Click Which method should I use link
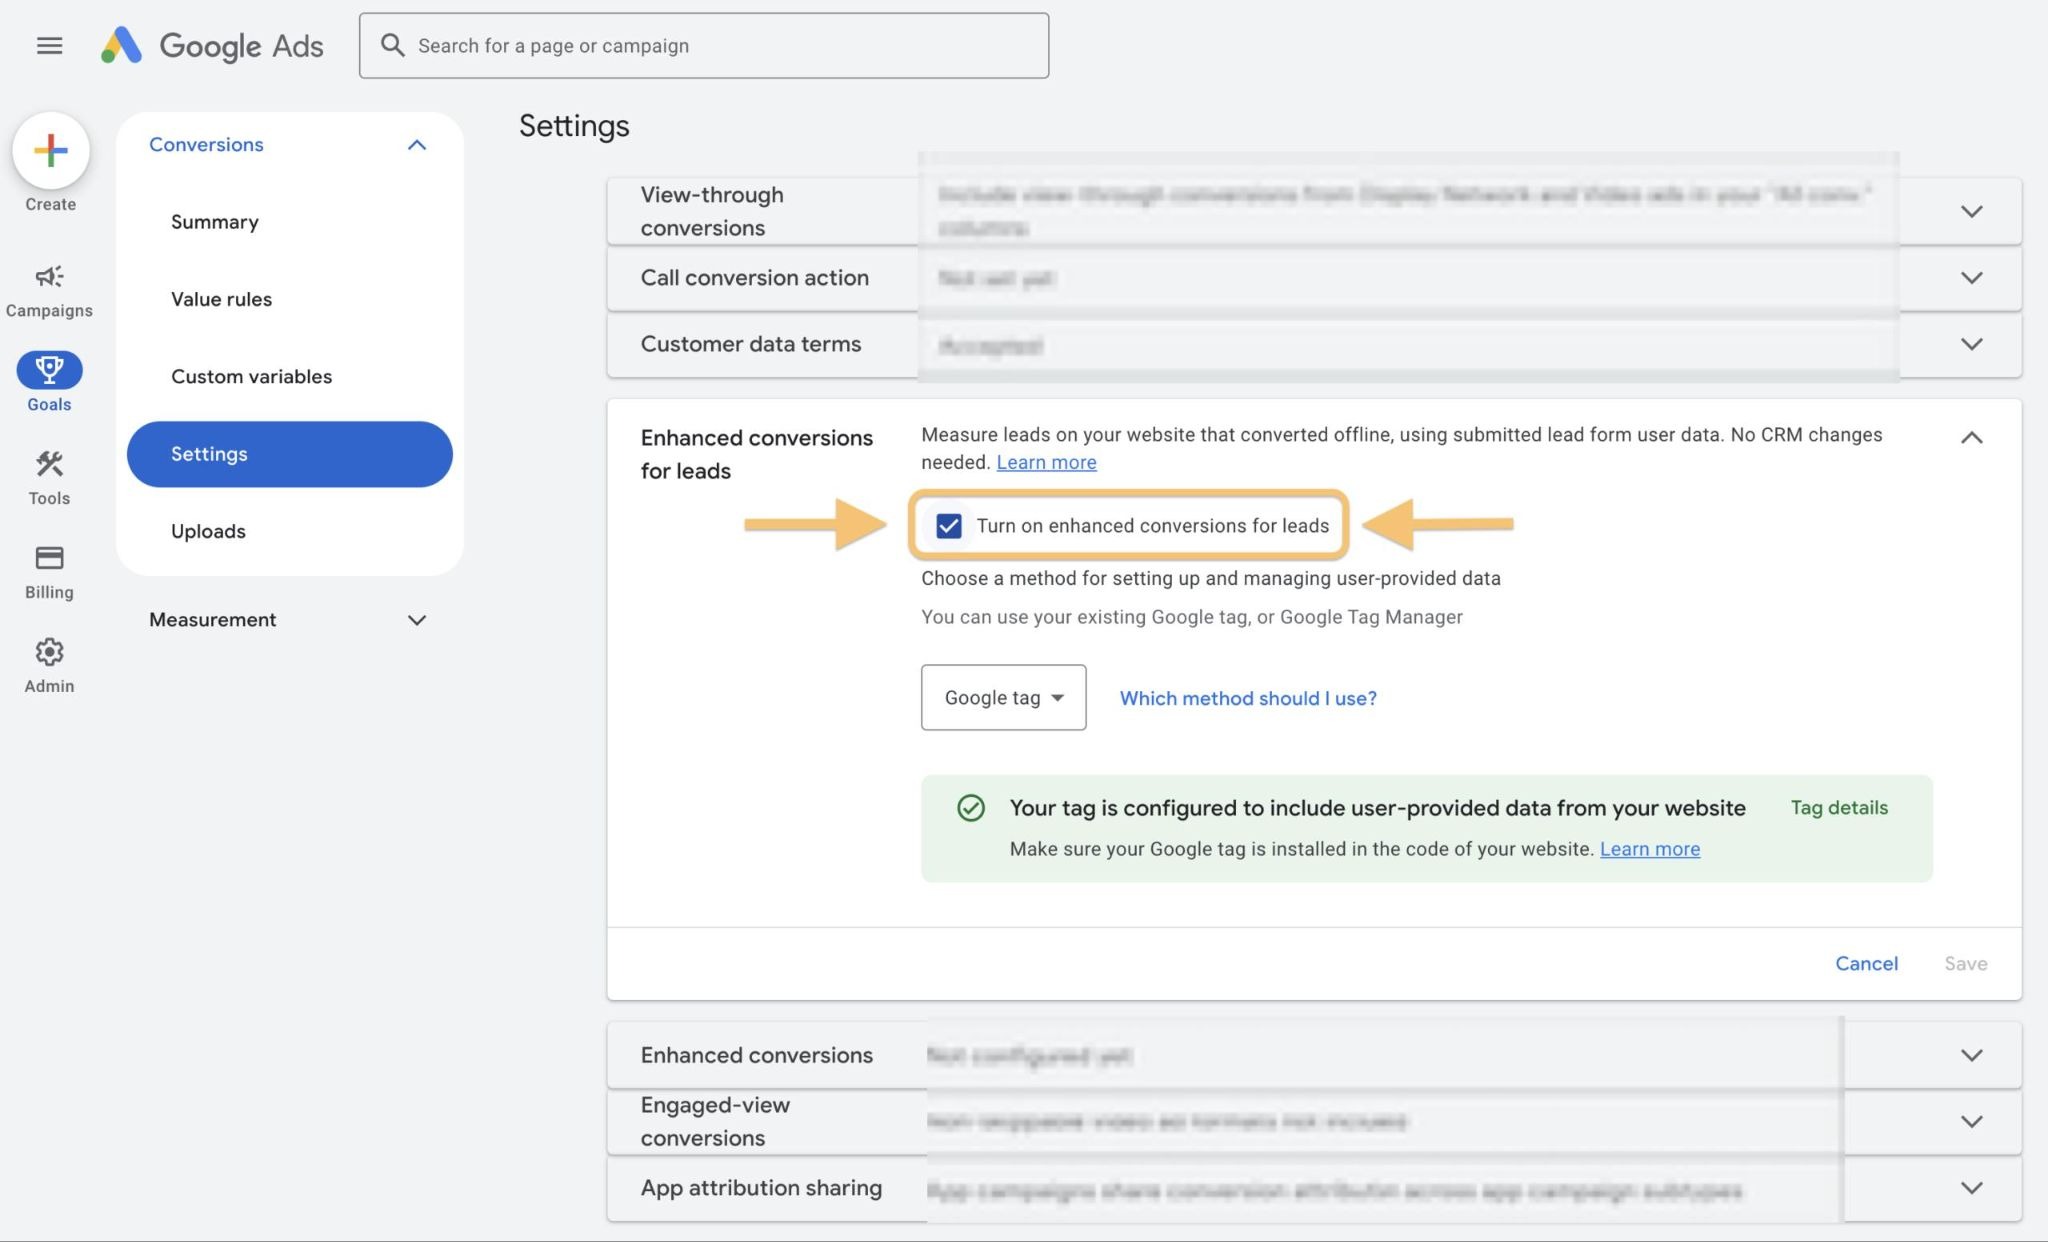This screenshot has width=2048, height=1242. pyautogui.click(x=1248, y=698)
